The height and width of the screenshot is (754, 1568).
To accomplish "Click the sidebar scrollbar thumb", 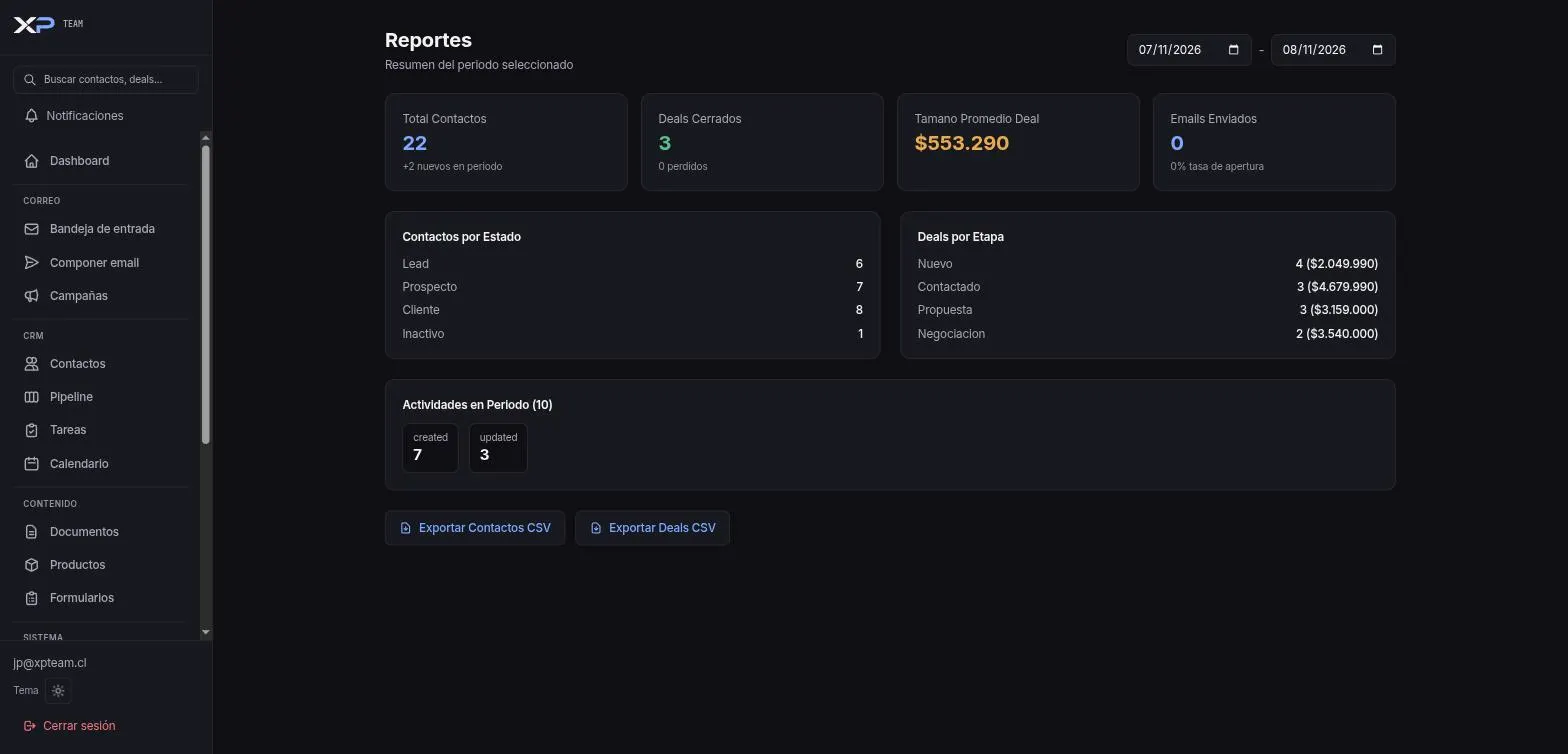I will [x=206, y=295].
